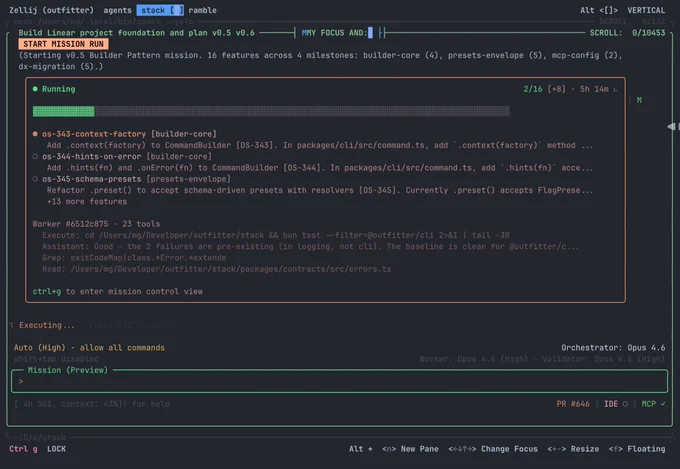The width and height of the screenshot is (680, 469).
Task: Click the Worker #6512c875 · 23 tools line
Action: (x=96, y=224)
